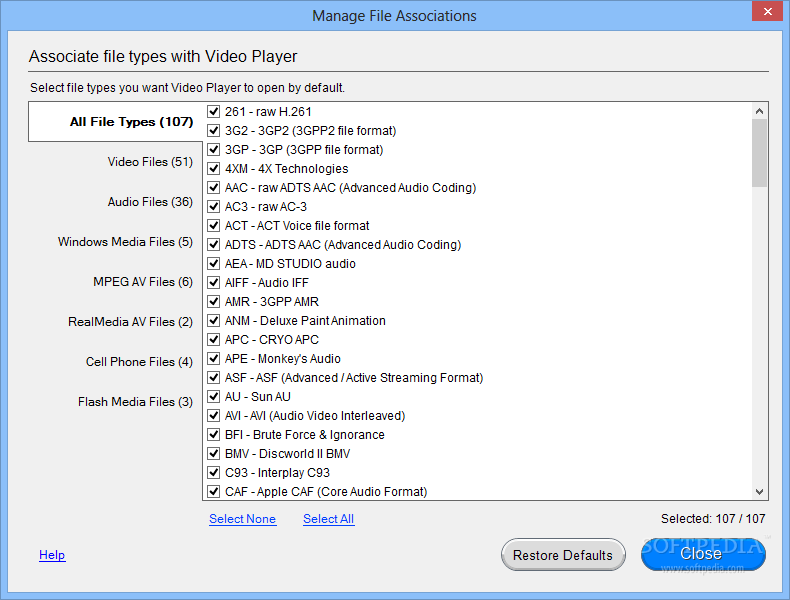
Task: Click the scrollbar down arrow
Action: [x=759, y=492]
